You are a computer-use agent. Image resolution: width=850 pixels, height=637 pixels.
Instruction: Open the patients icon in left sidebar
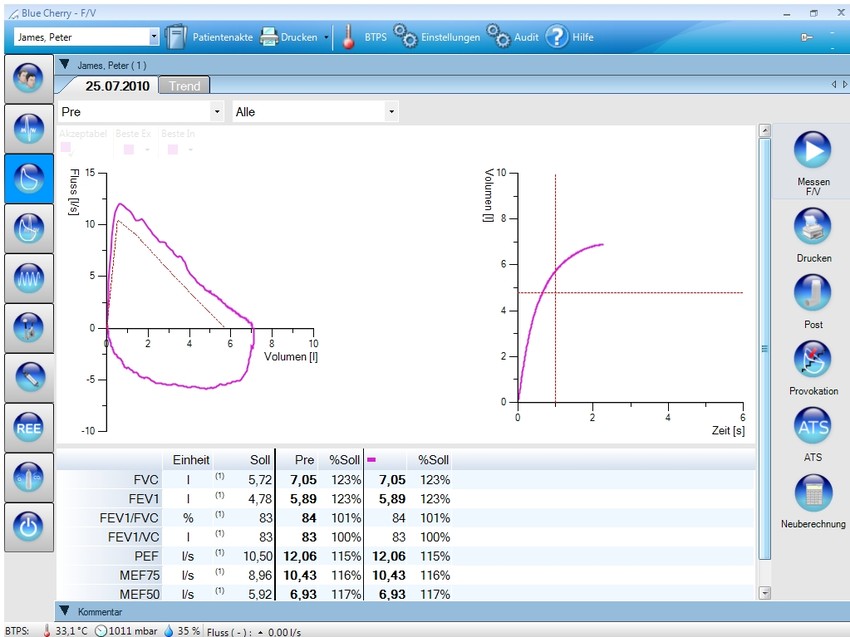28,78
